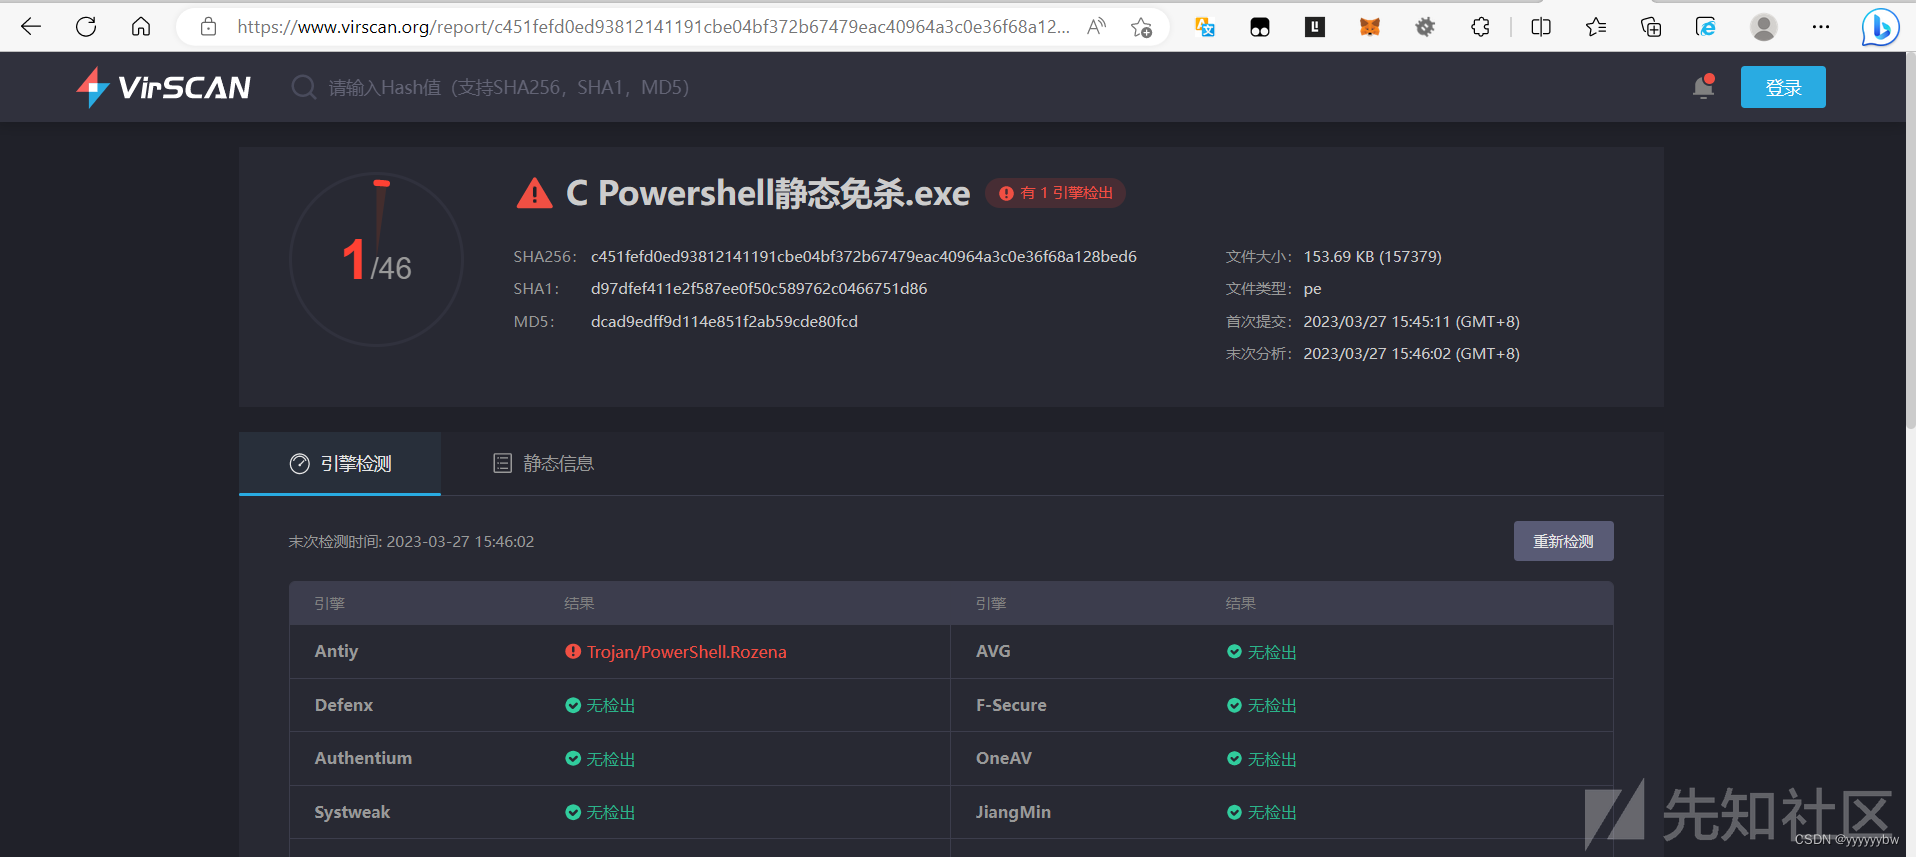Viewport: 1916px width, 857px height.
Task: Select the file type pe value
Action: coord(1312,289)
